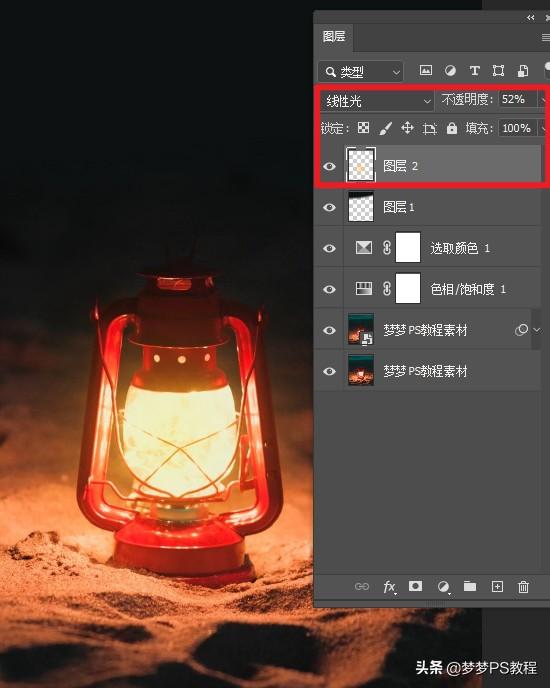The width and height of the screenshot is (550, 688).
Task: Select the 图层 panel tab
Action: (x=334, y=36)
